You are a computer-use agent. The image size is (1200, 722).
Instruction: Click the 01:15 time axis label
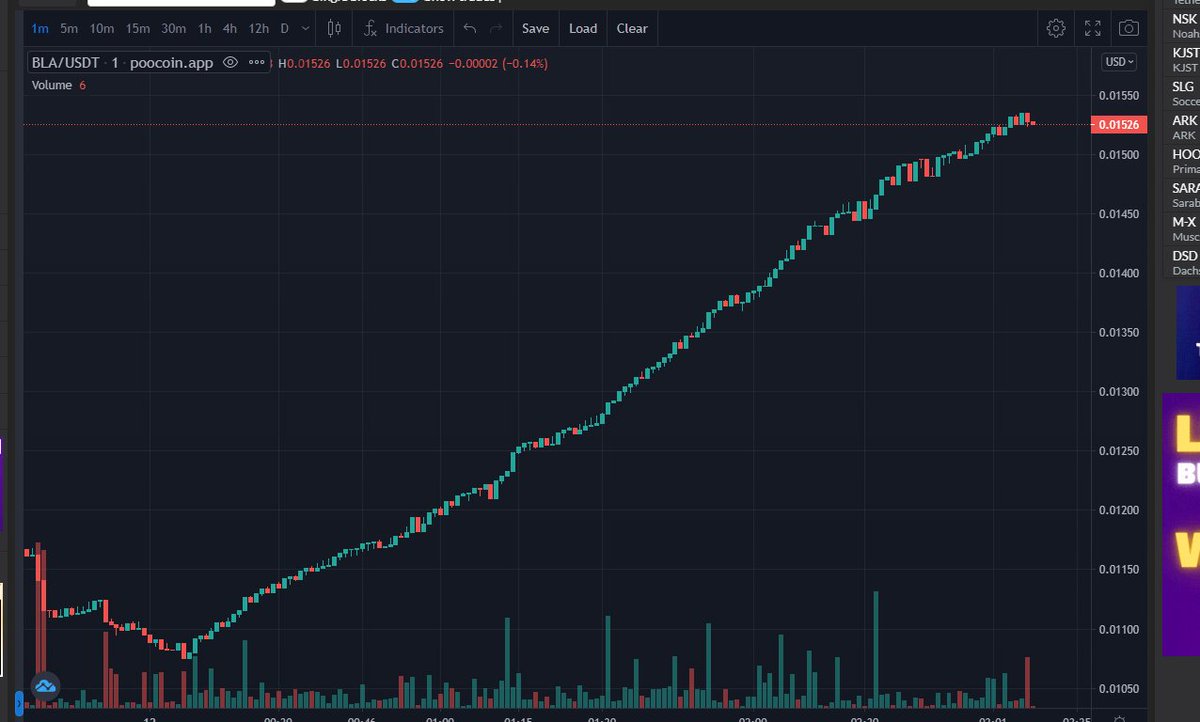point(517,718)
